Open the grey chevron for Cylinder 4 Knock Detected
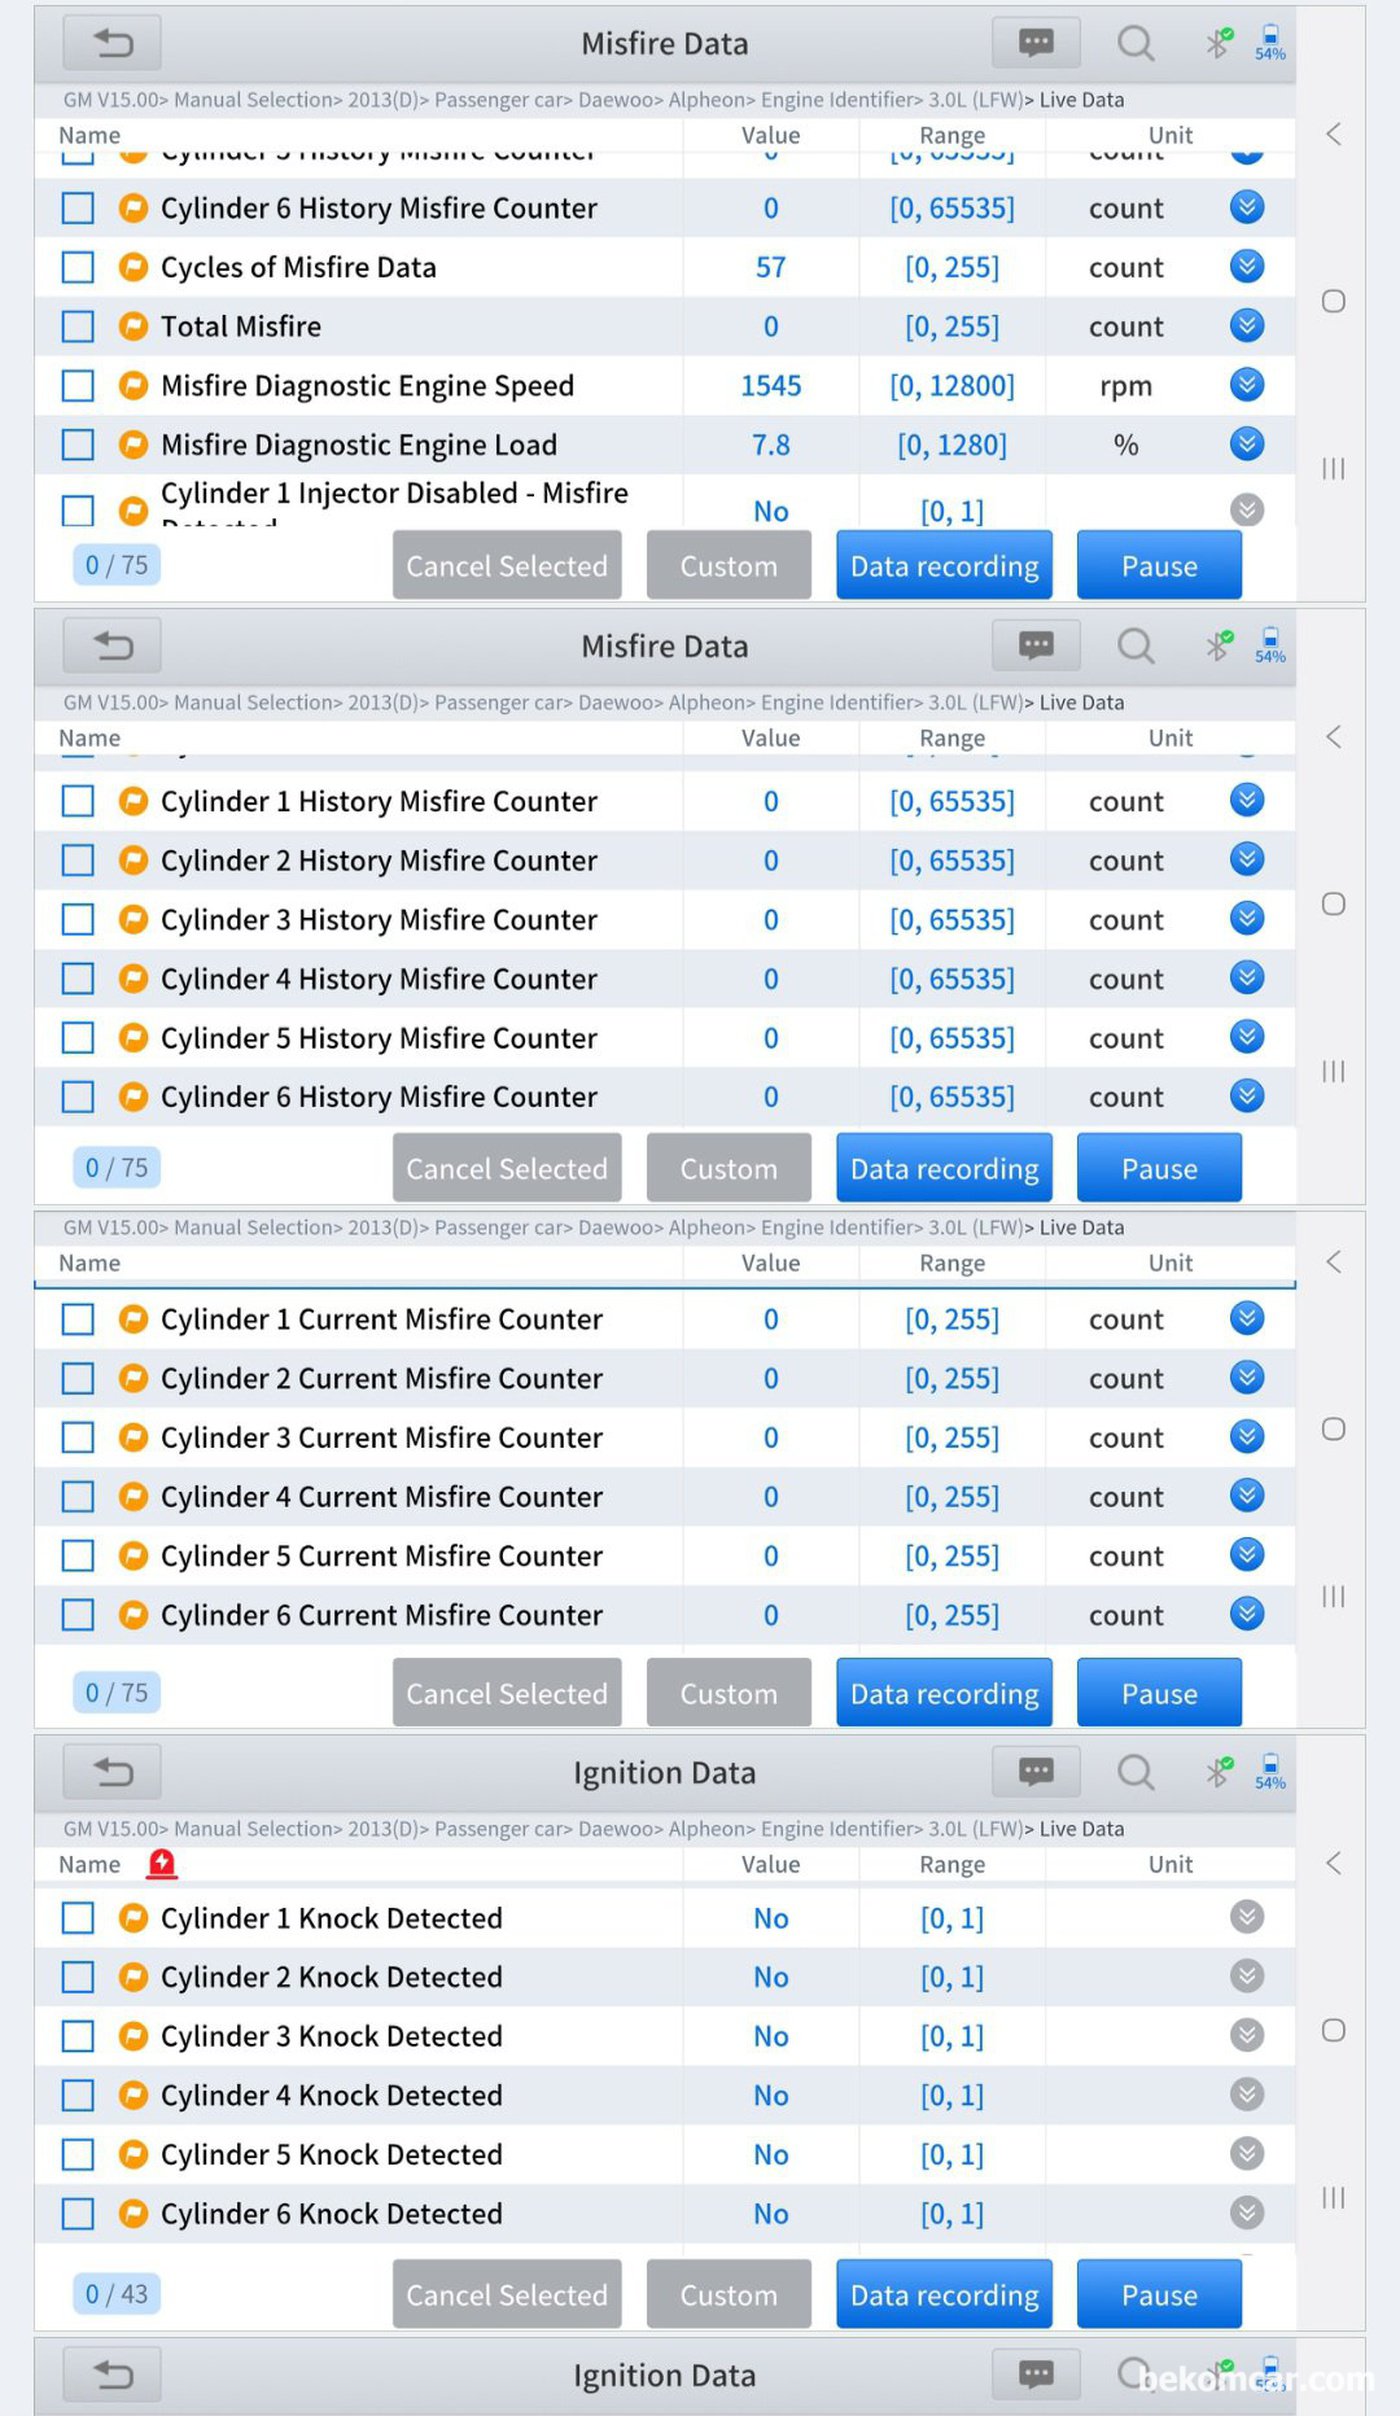Screen dimensions: 1400x2416 1246,2094
